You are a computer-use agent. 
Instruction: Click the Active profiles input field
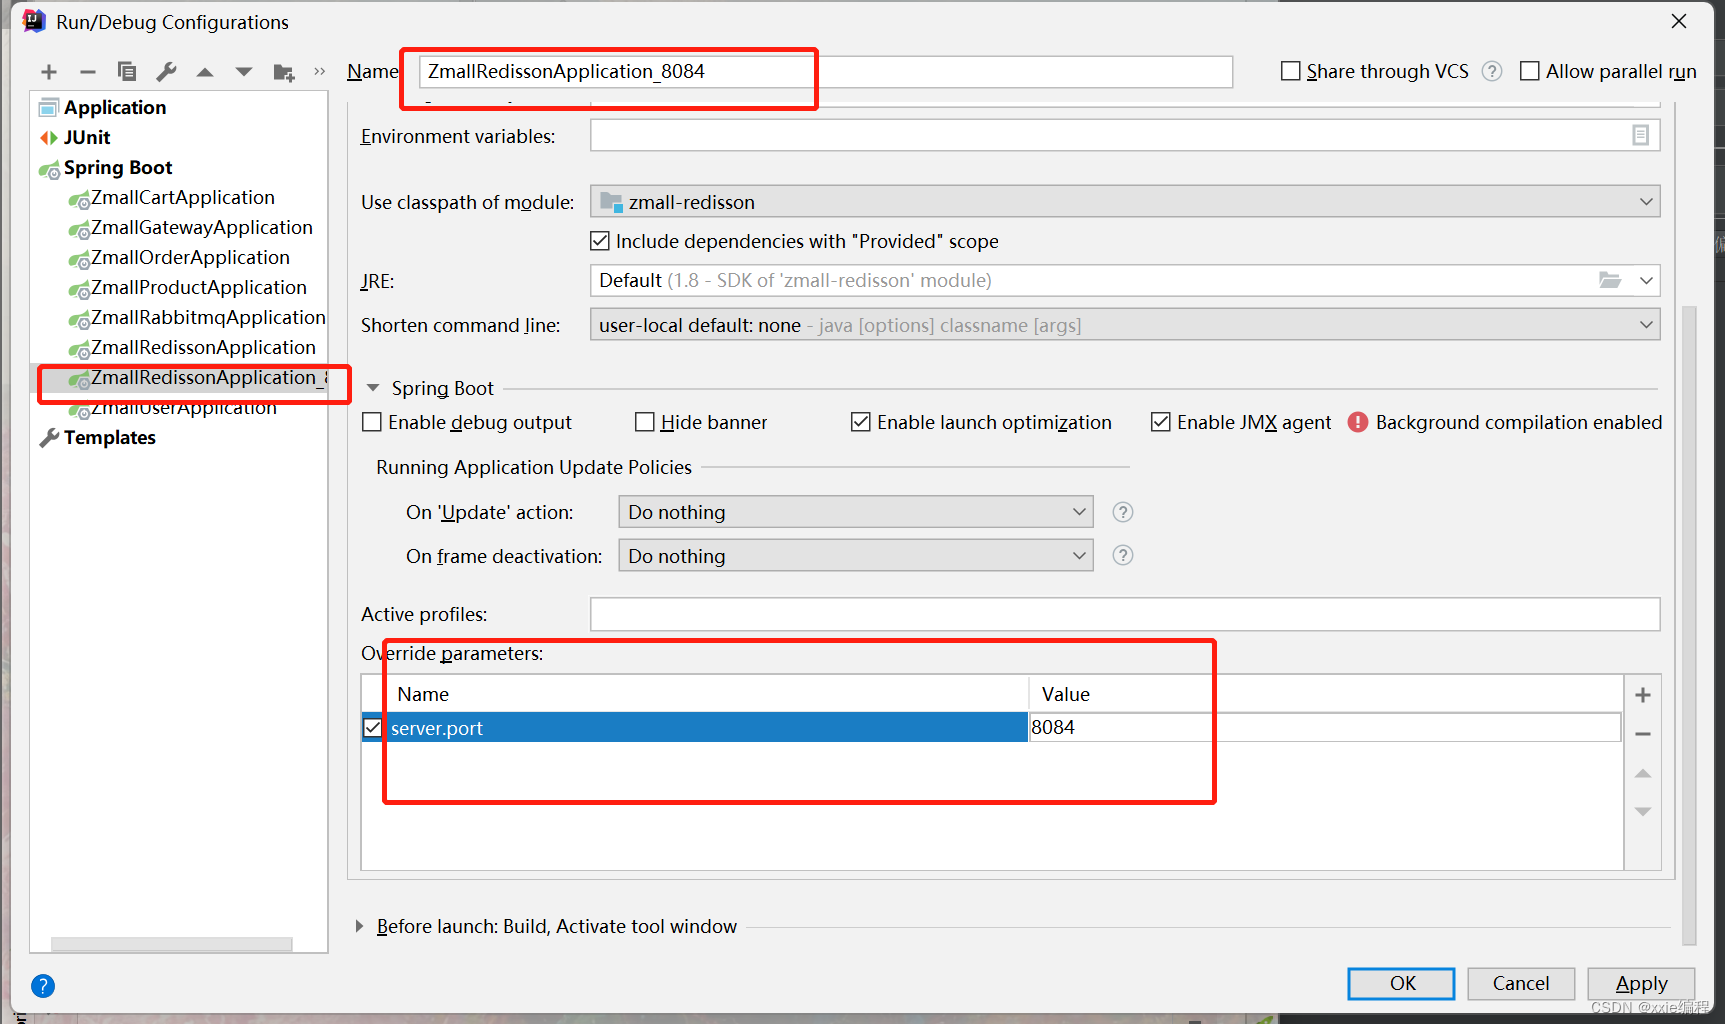pyautogui.click(x=1125, y=614)
